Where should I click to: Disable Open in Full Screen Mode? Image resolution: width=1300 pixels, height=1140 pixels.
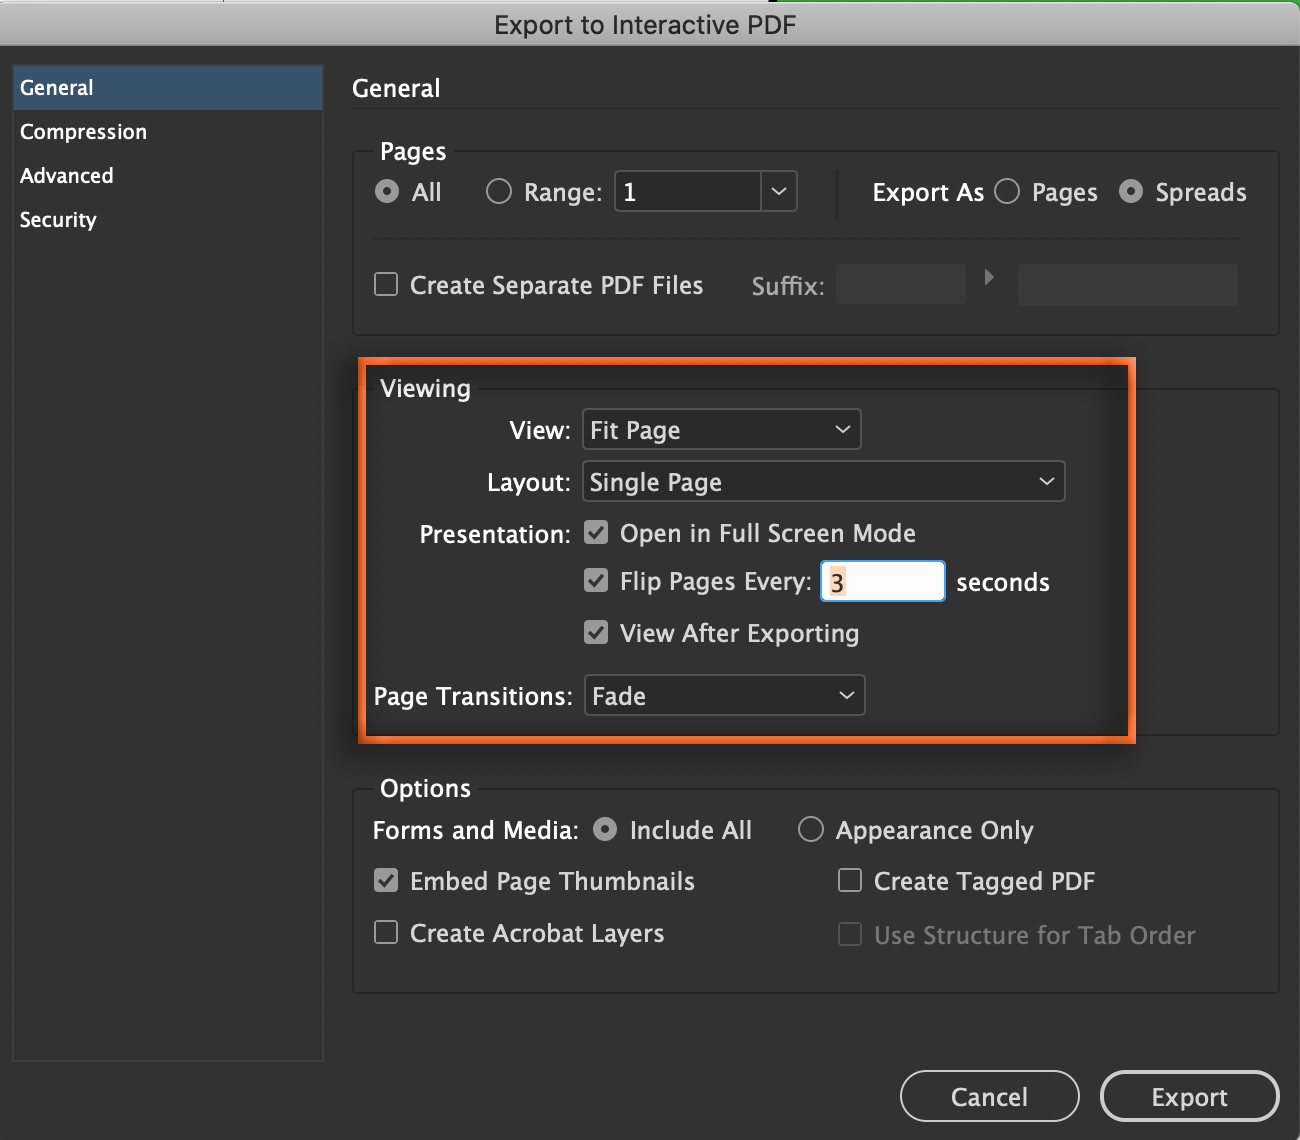point(596,532)
